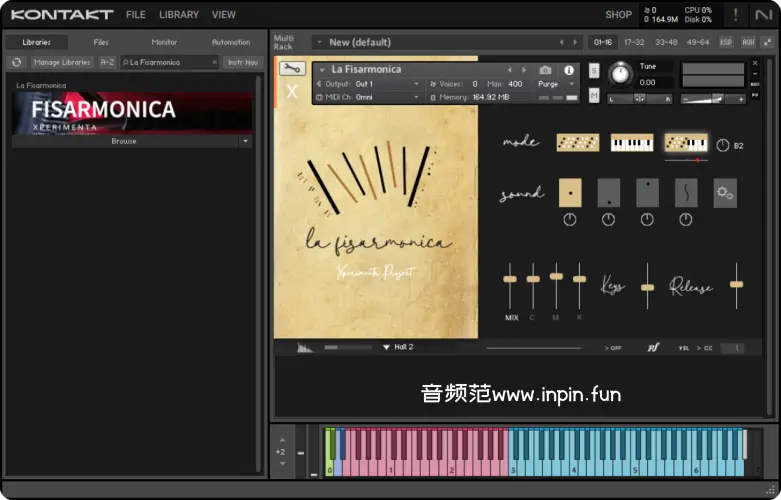The width and height of the screenshot is (781, 500).
Task: Select the first button-accordion mode icon
Action: pyautogui.click(x=577, y=143)
